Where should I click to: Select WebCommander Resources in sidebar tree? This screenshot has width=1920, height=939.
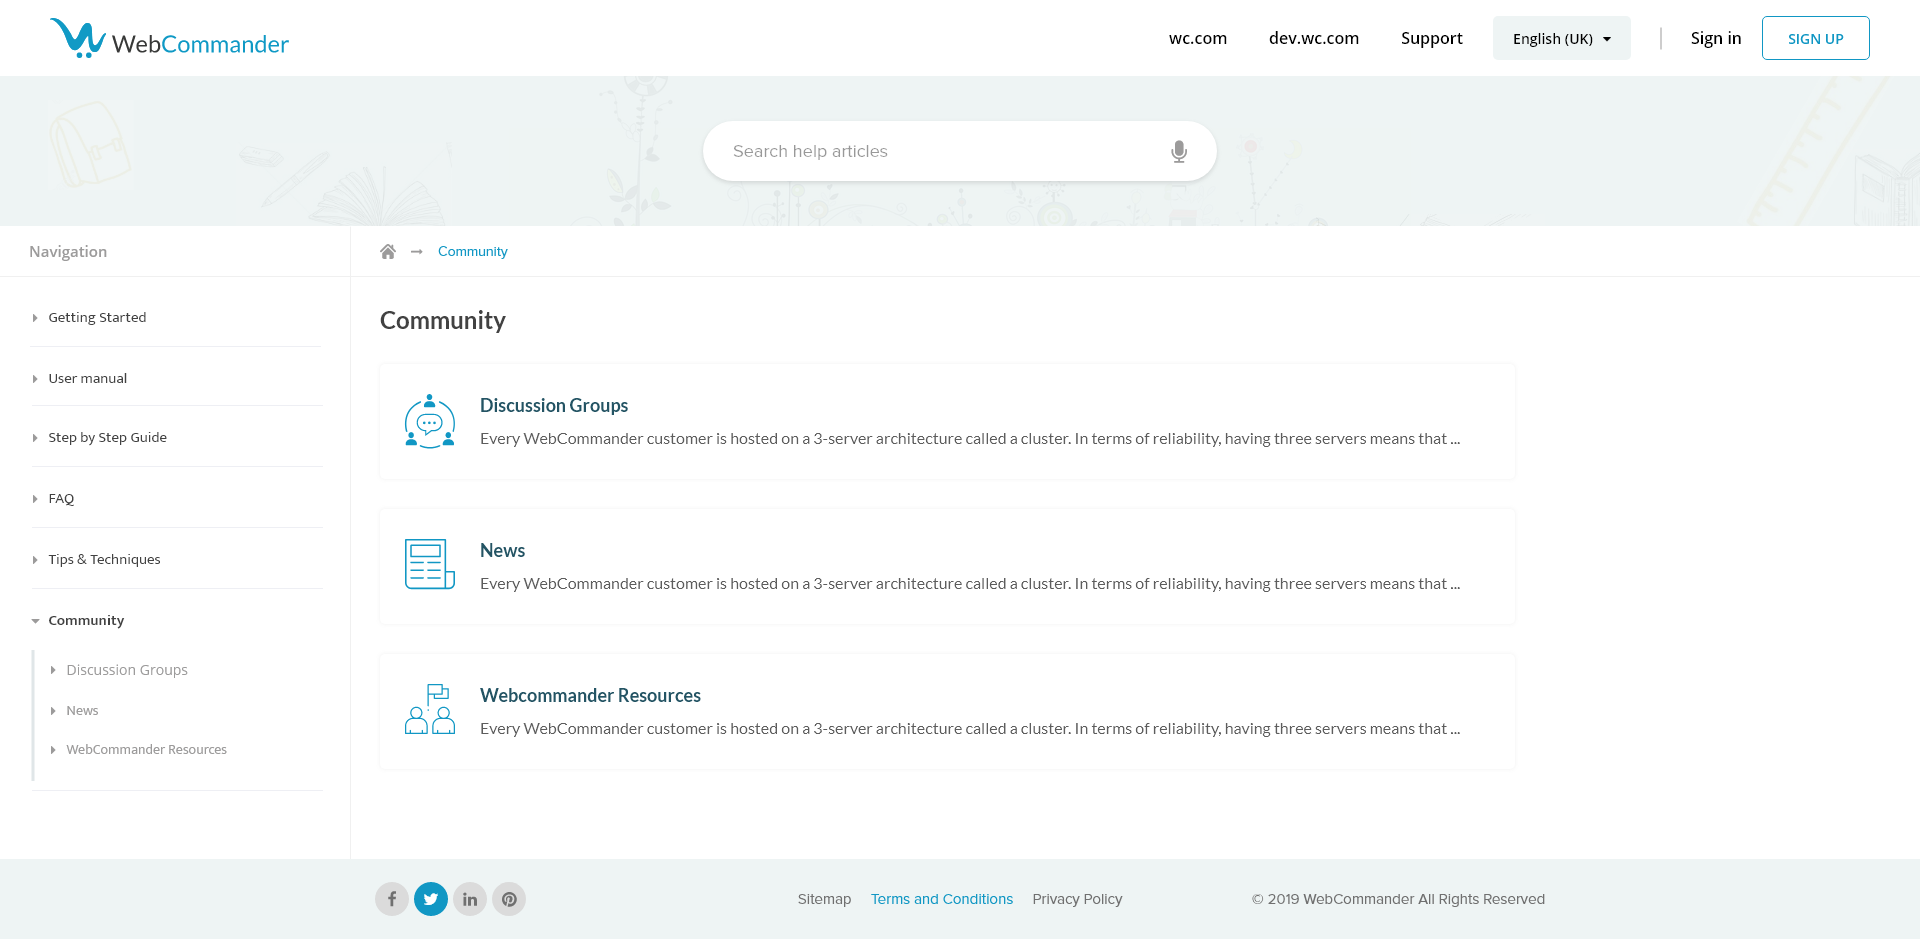pyautogui.click(x=146, y=750)
